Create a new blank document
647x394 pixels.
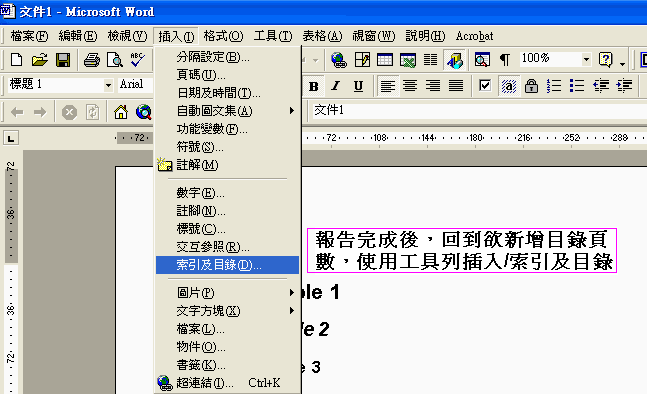tap(16, 60)
